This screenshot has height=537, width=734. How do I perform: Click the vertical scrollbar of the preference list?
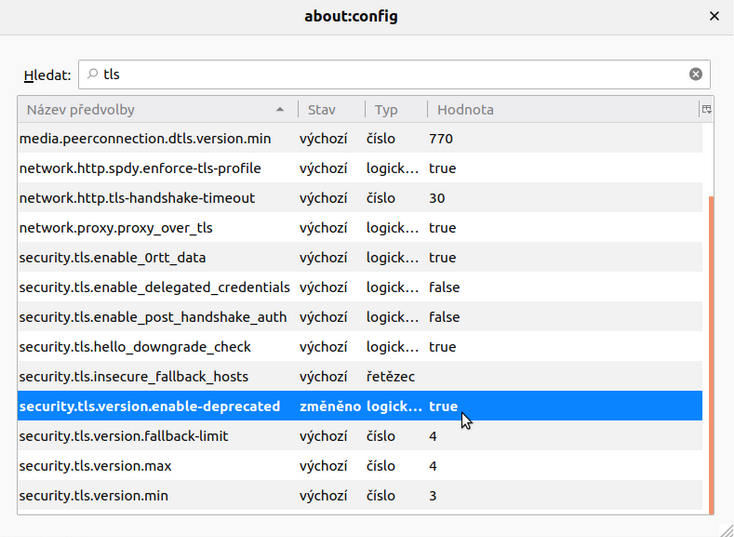[709, 350]
